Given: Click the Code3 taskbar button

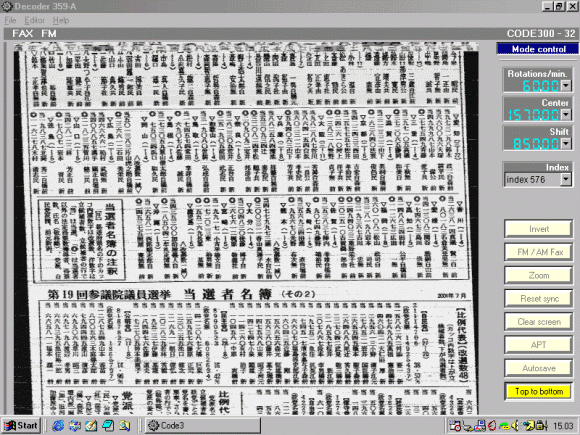Looking at the screenshot, I should click(x=203, y=425).
